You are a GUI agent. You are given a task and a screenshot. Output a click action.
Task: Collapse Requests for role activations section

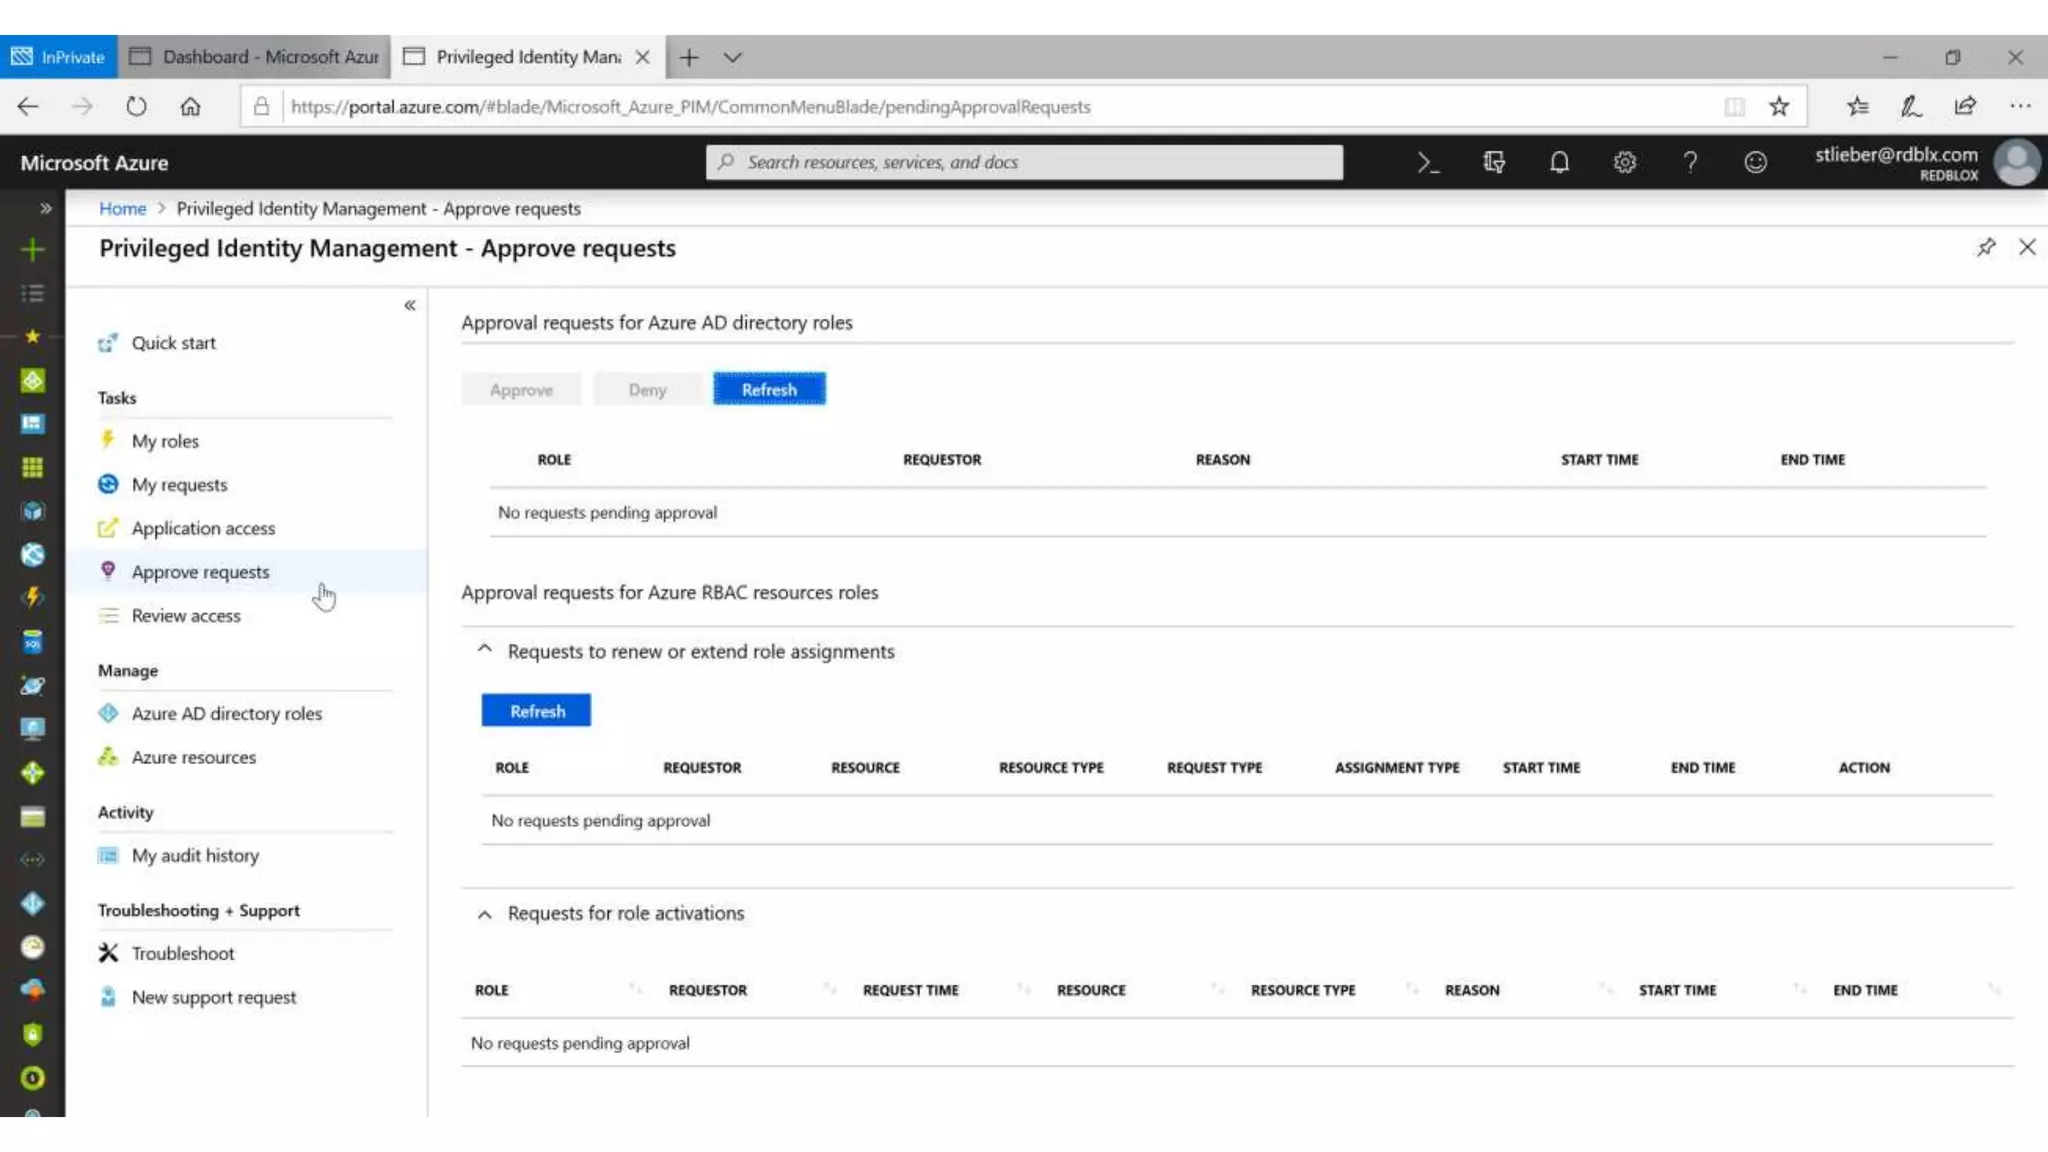coord(485,914)
